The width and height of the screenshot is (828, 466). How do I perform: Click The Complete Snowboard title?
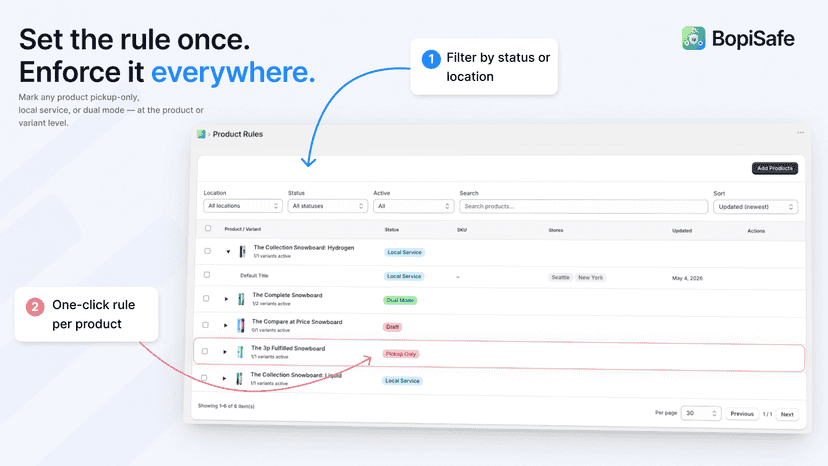click(287, 295)
